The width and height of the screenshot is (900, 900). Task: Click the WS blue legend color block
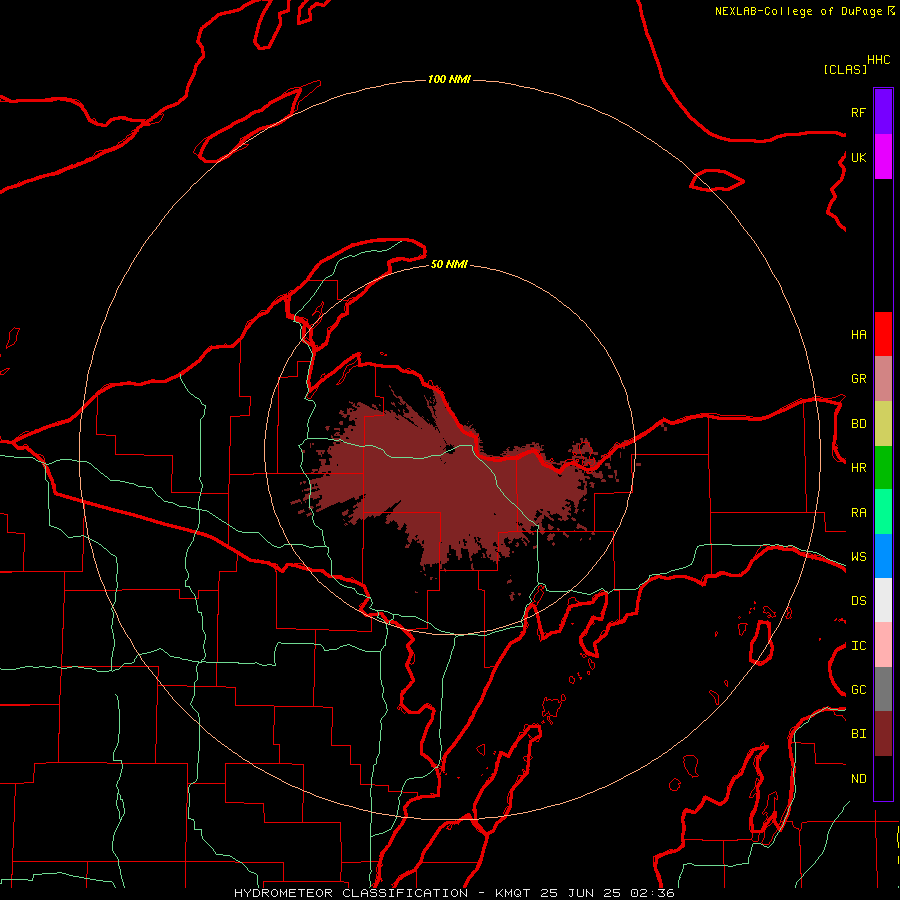pos(883,556)
